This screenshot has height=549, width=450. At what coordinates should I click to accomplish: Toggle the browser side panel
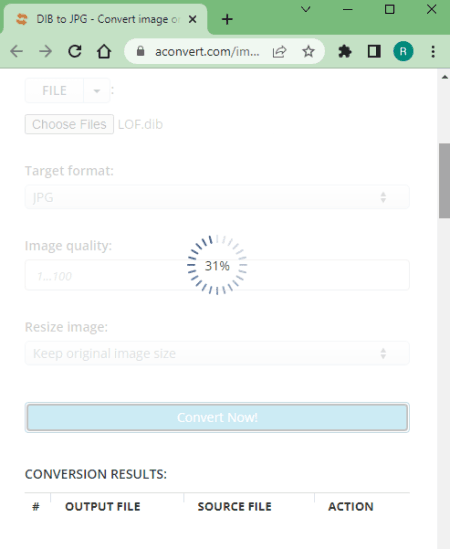tap(374, 52)
